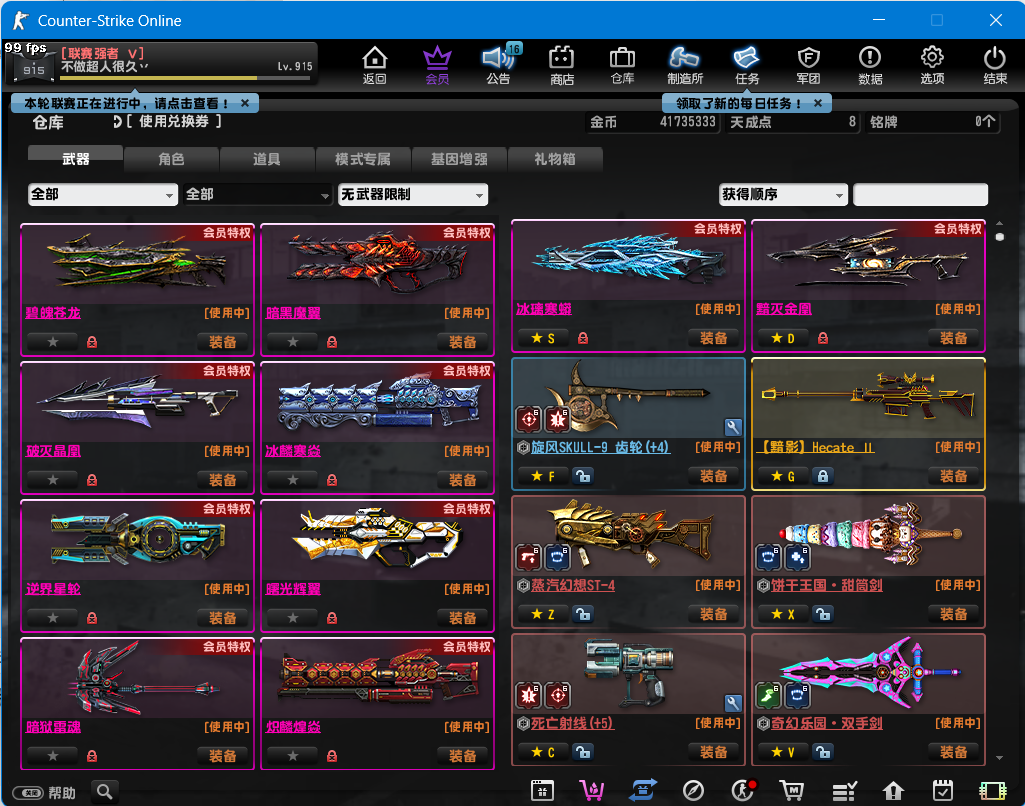Switch to the 模式专属 tab

pyautogui.click(x=363, y=159)
